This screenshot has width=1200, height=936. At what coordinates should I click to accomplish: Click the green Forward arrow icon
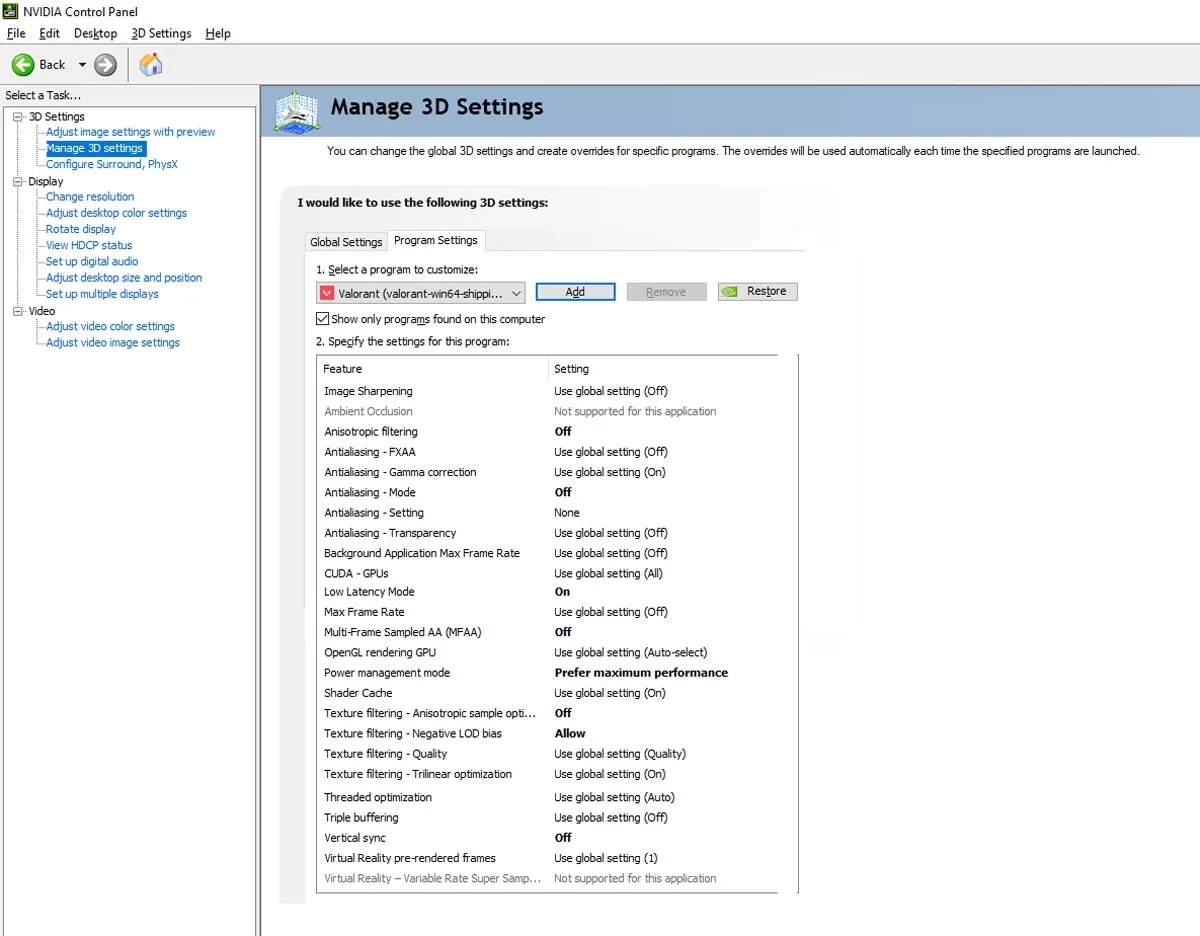[x=105, y=65]
